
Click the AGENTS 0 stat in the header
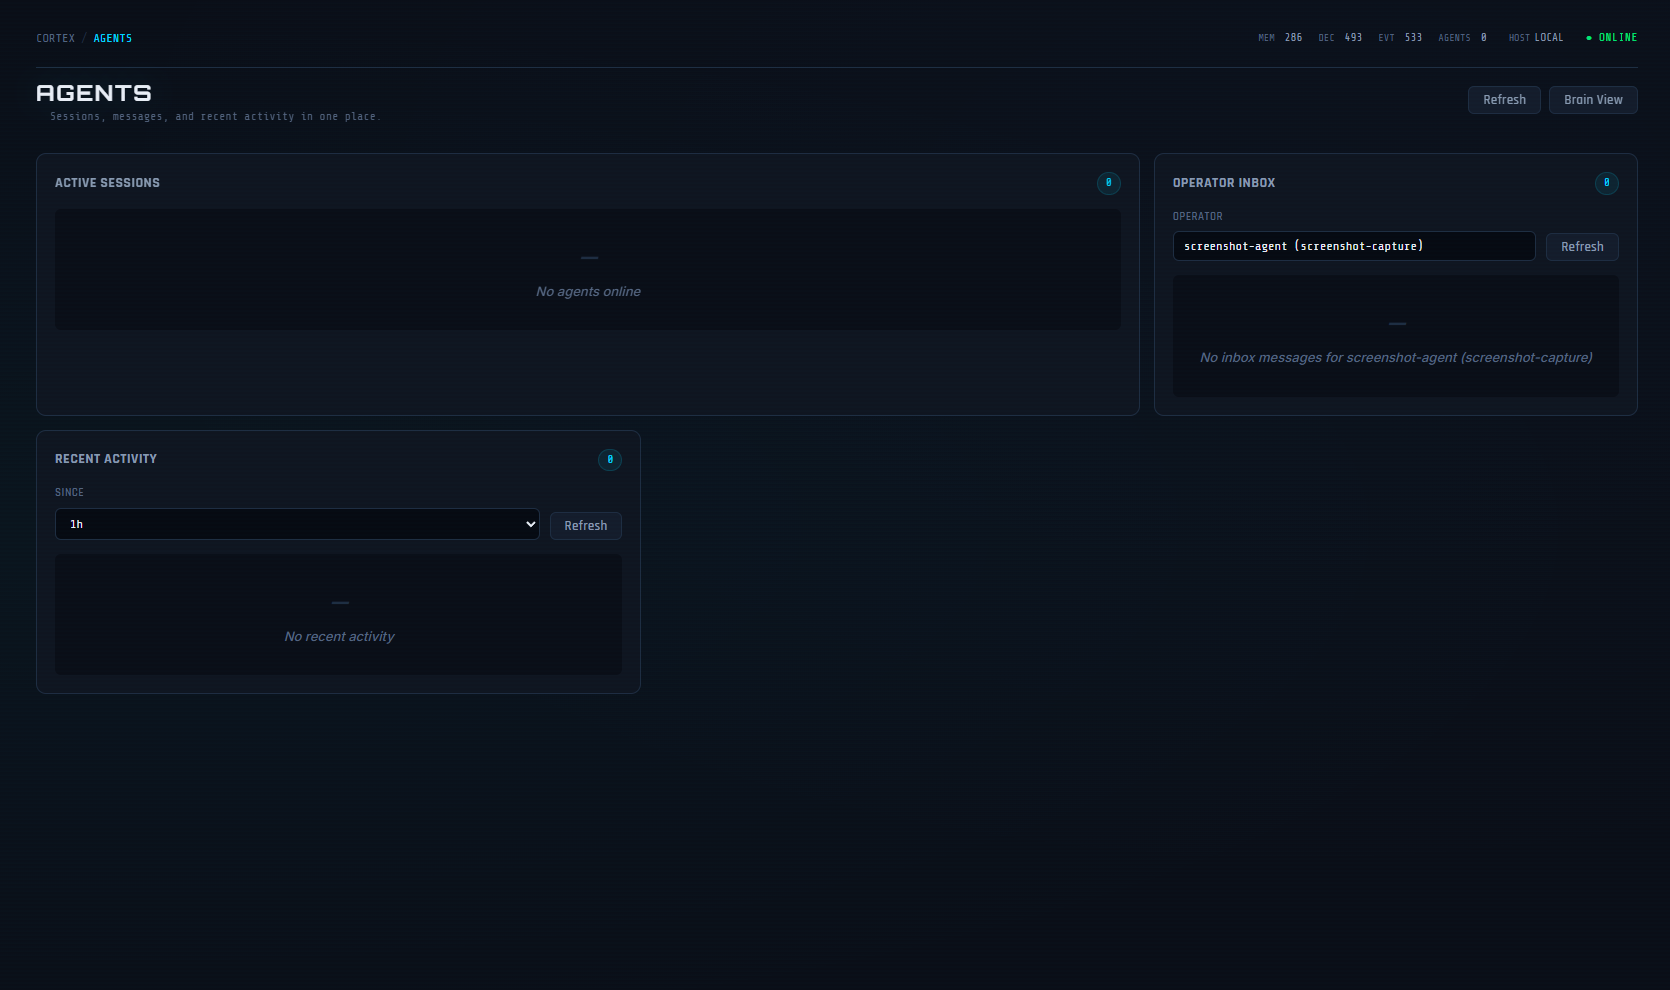[x=1463, y=38]
